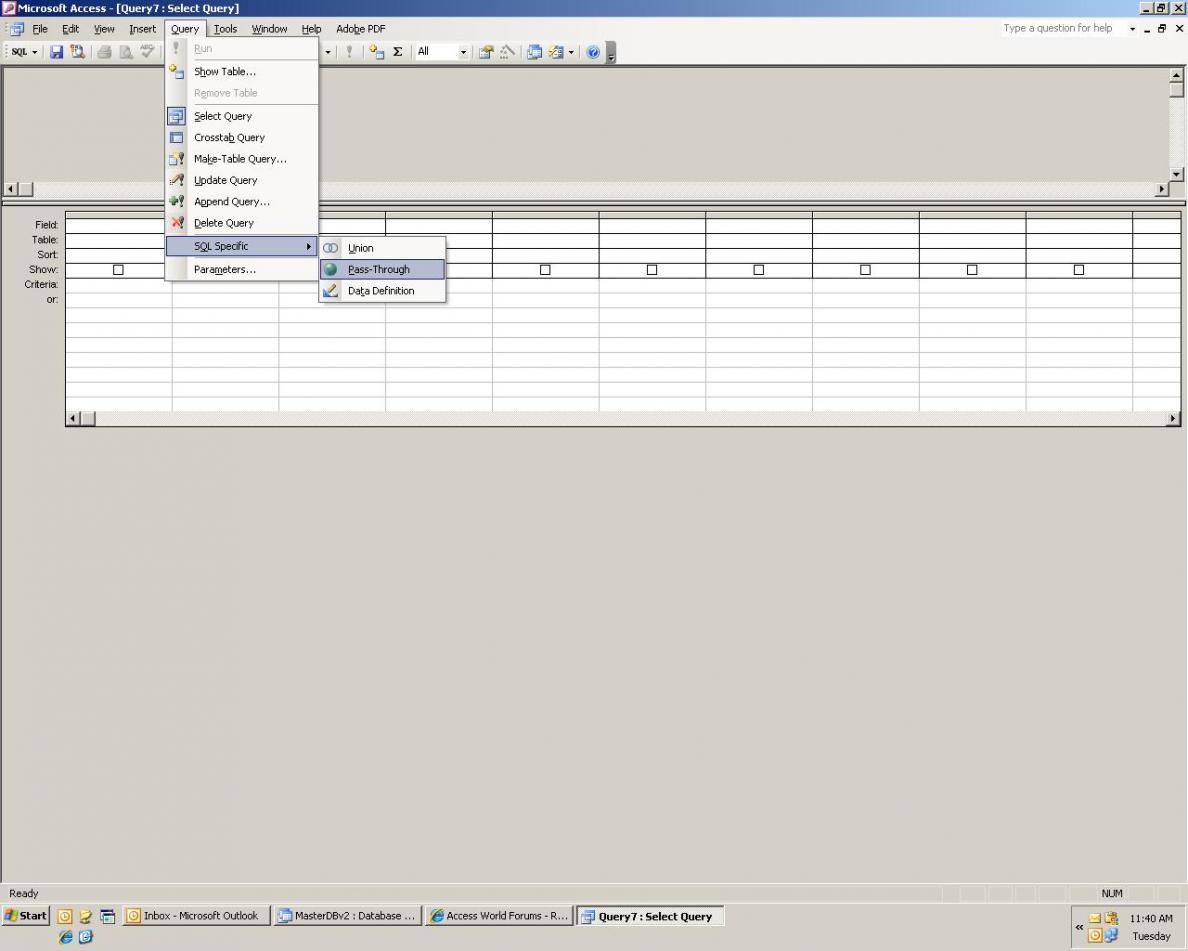The width and height of the screenshot is (1188, 951).
Task: Click the Union overlapping circles icon
Action: click(330, 248)
